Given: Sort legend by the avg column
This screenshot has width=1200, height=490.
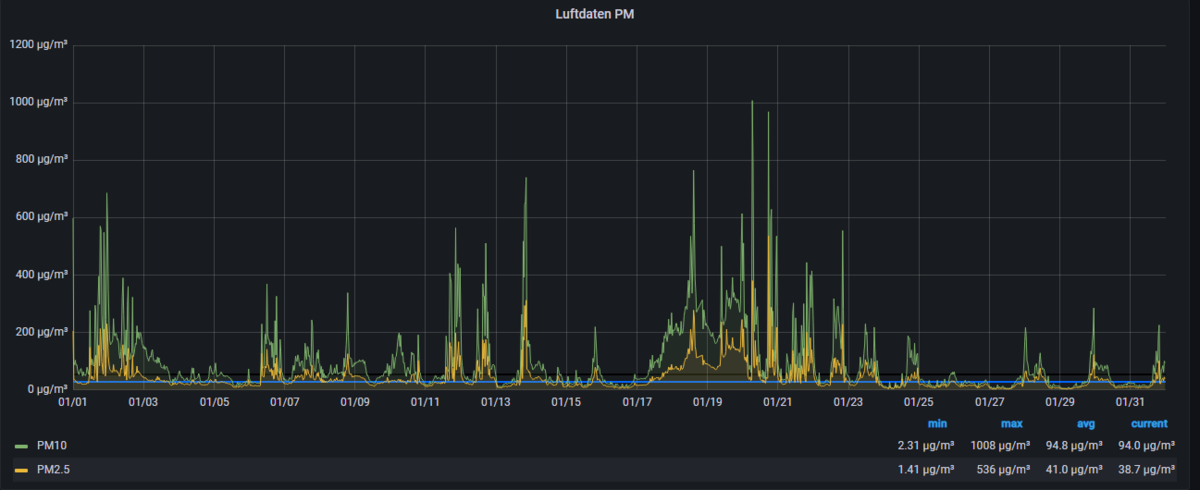Looking at the screenshot, I should (x=1085, y=423).
